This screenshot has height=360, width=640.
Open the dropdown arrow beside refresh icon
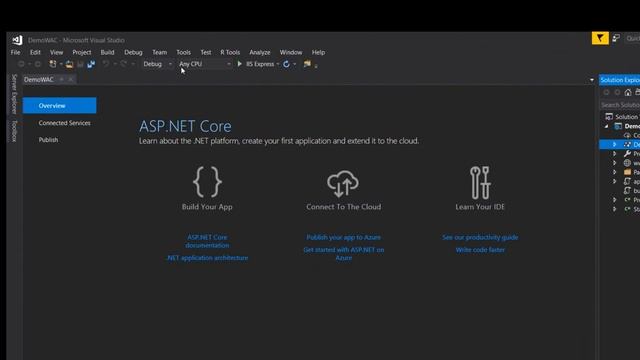pos(294,64)
